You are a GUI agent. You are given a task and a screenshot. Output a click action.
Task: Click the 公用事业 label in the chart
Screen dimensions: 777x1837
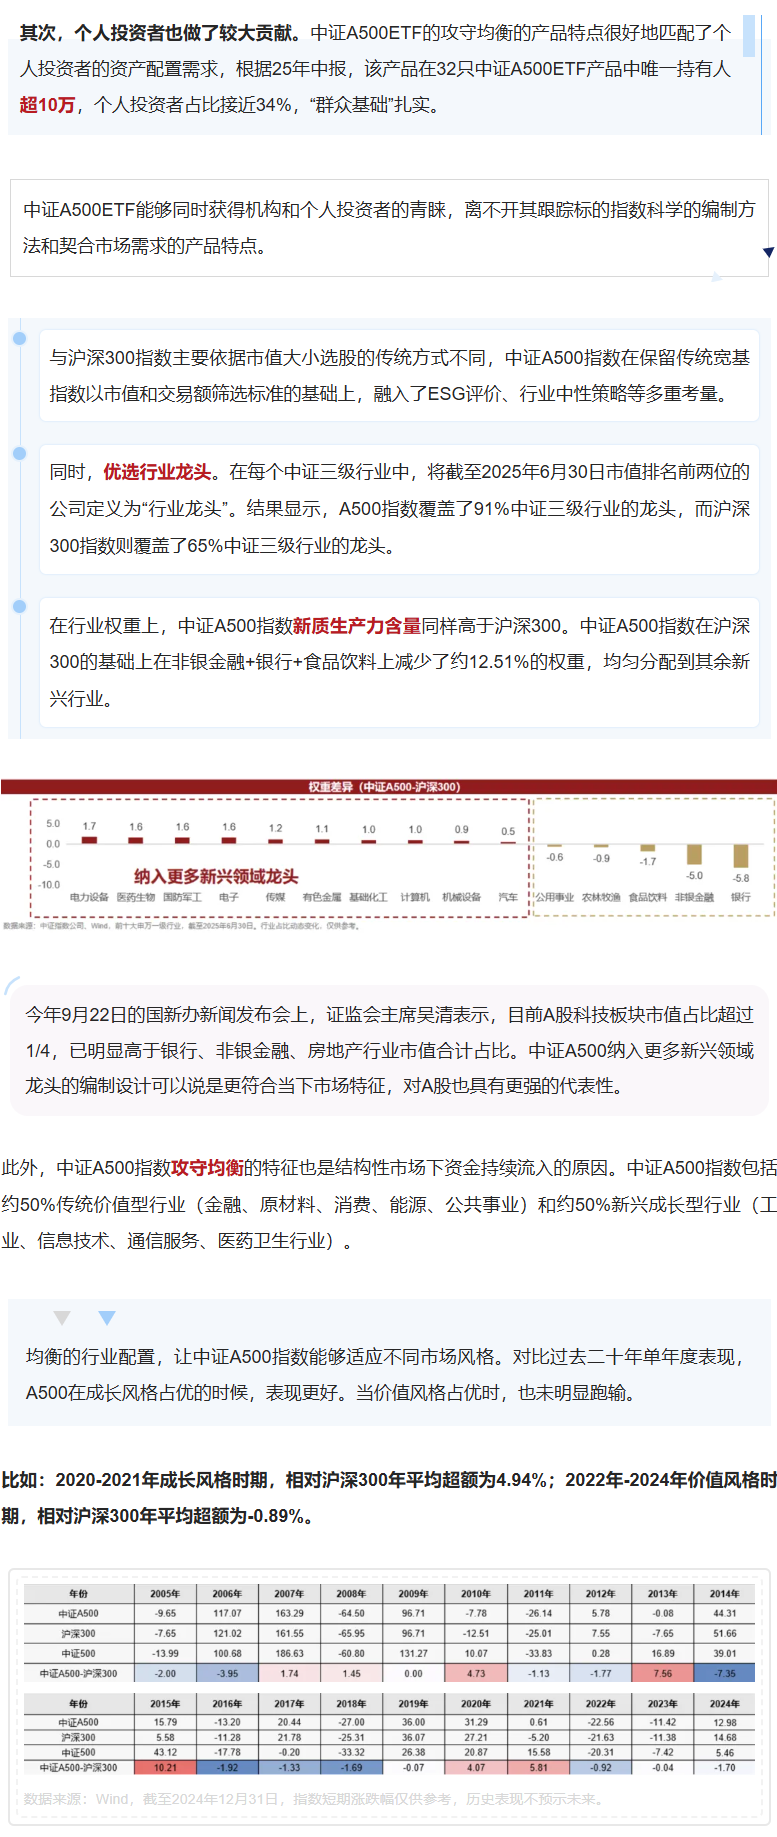(554, 897)
